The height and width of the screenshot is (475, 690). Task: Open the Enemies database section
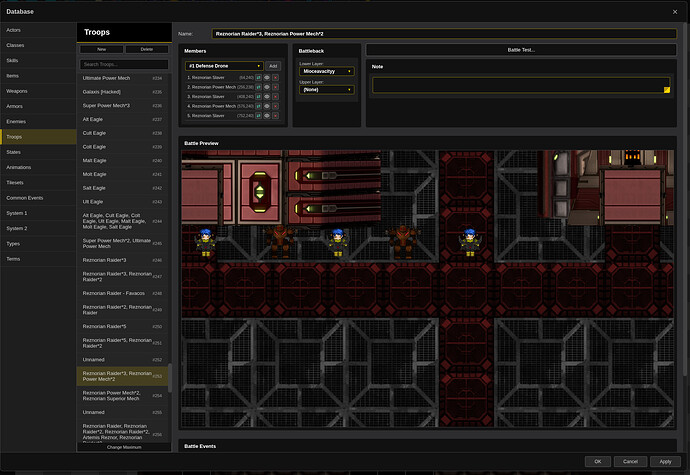tap(38, 122)
